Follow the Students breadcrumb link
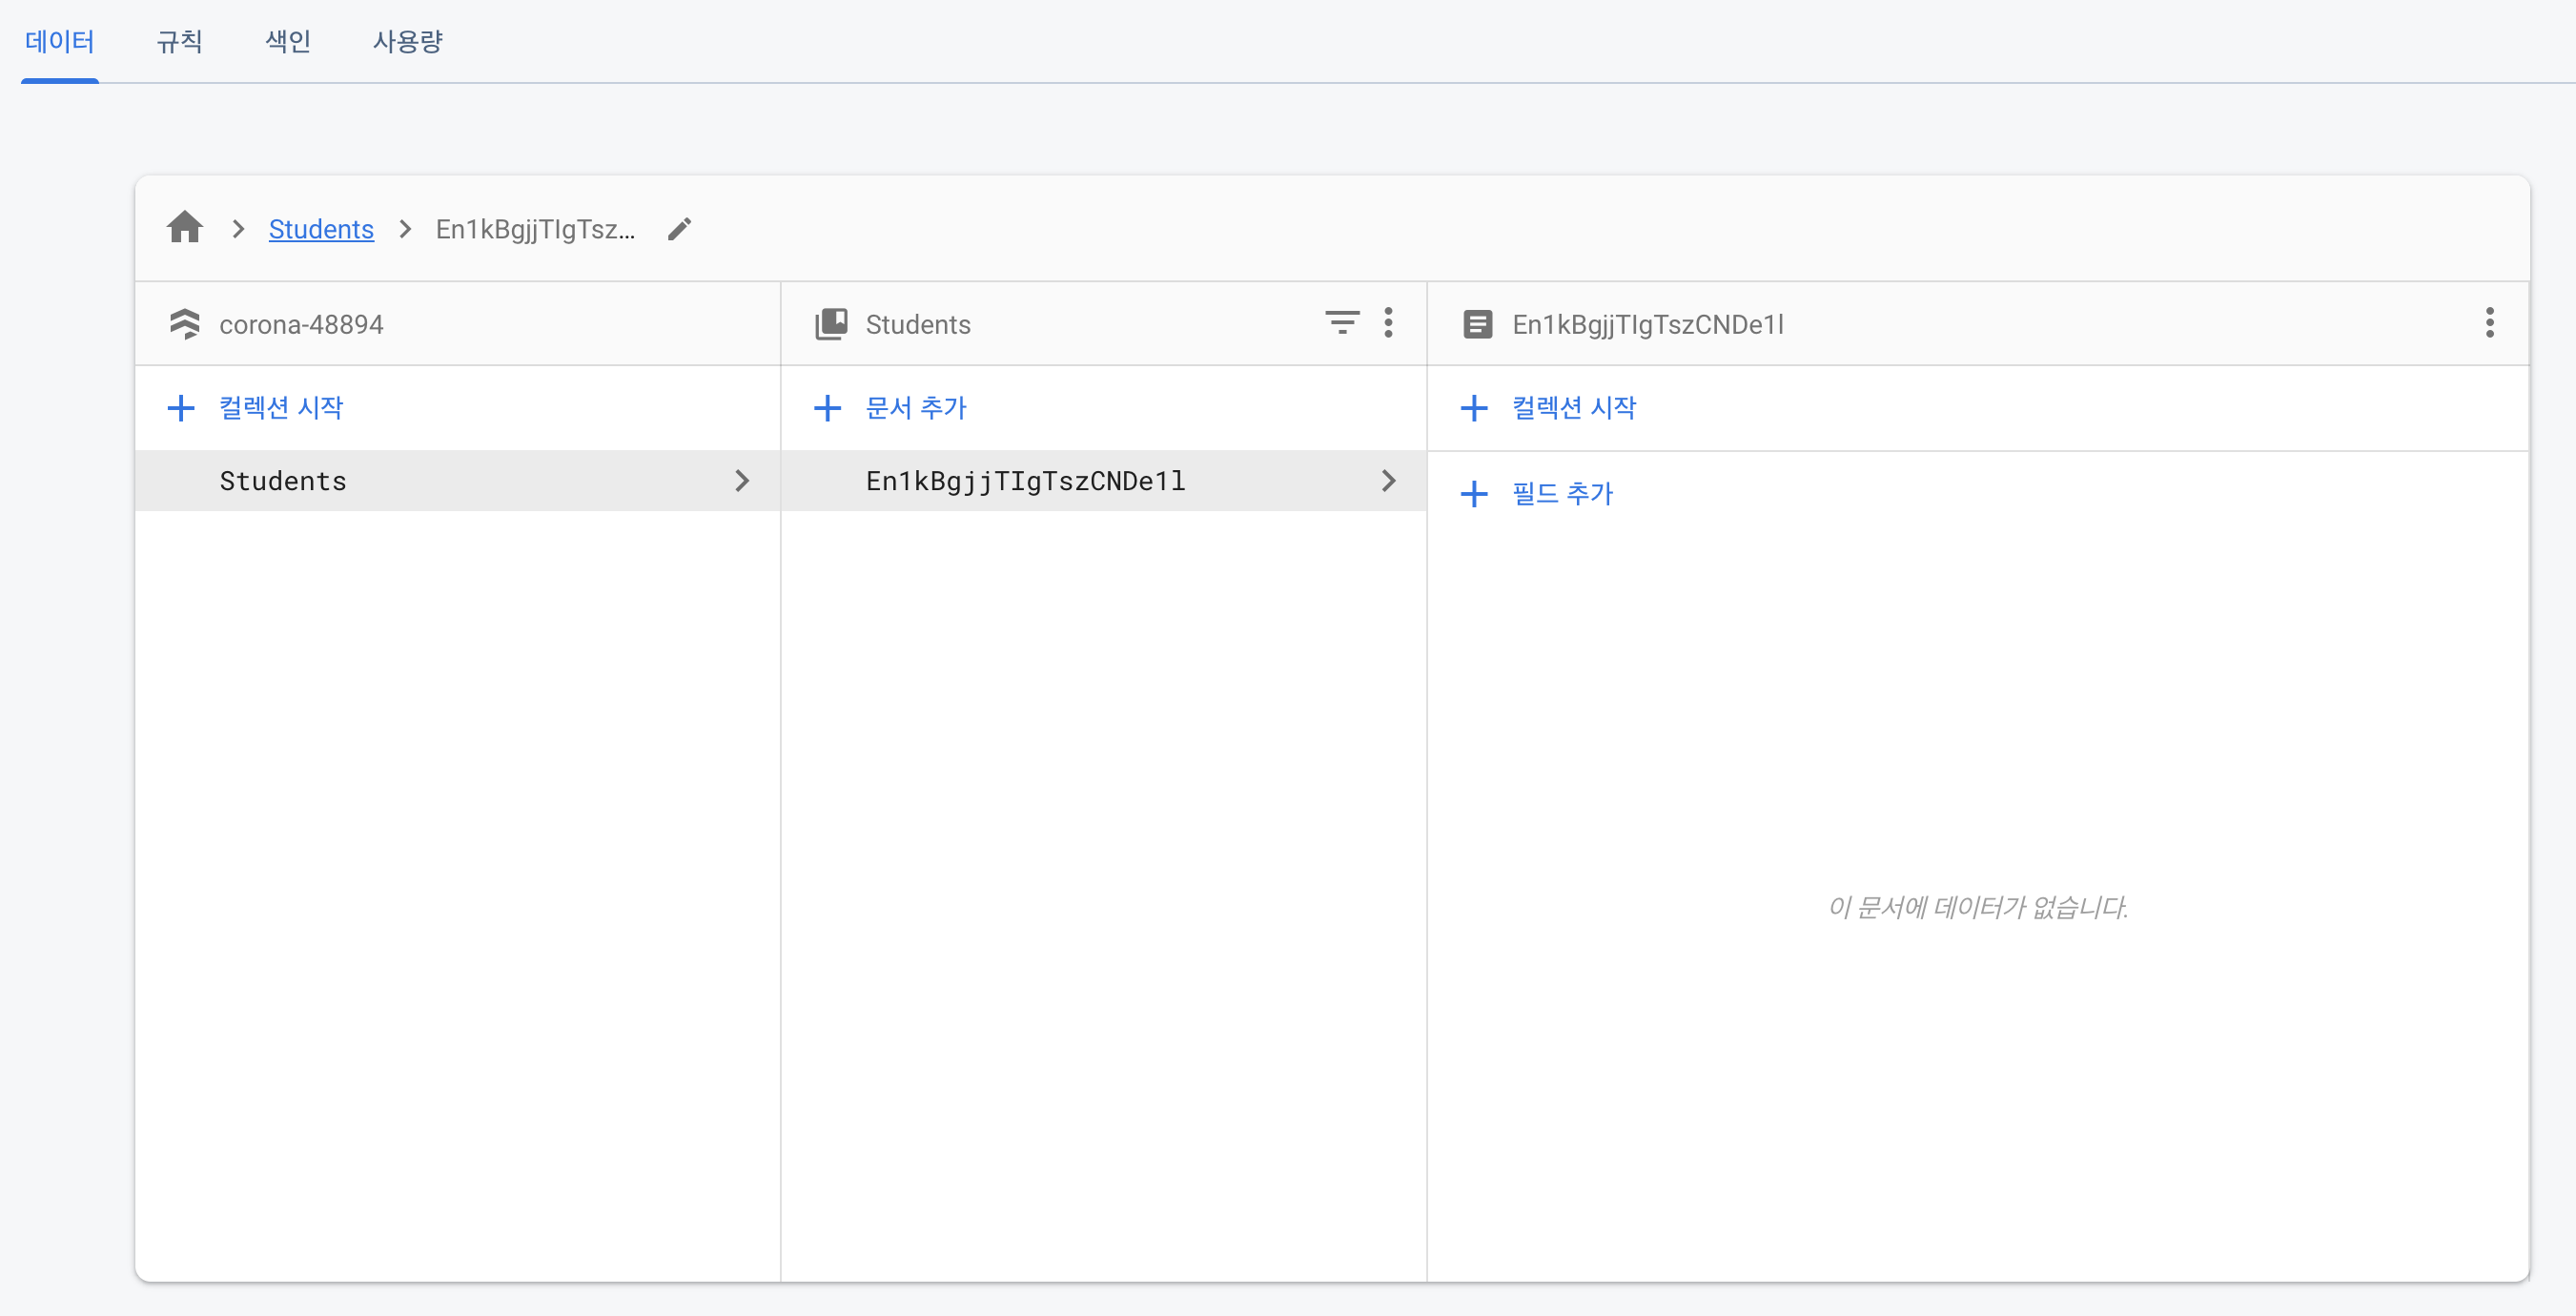The width and height of the screenshot is (2576, 1316). coord(321,229)
